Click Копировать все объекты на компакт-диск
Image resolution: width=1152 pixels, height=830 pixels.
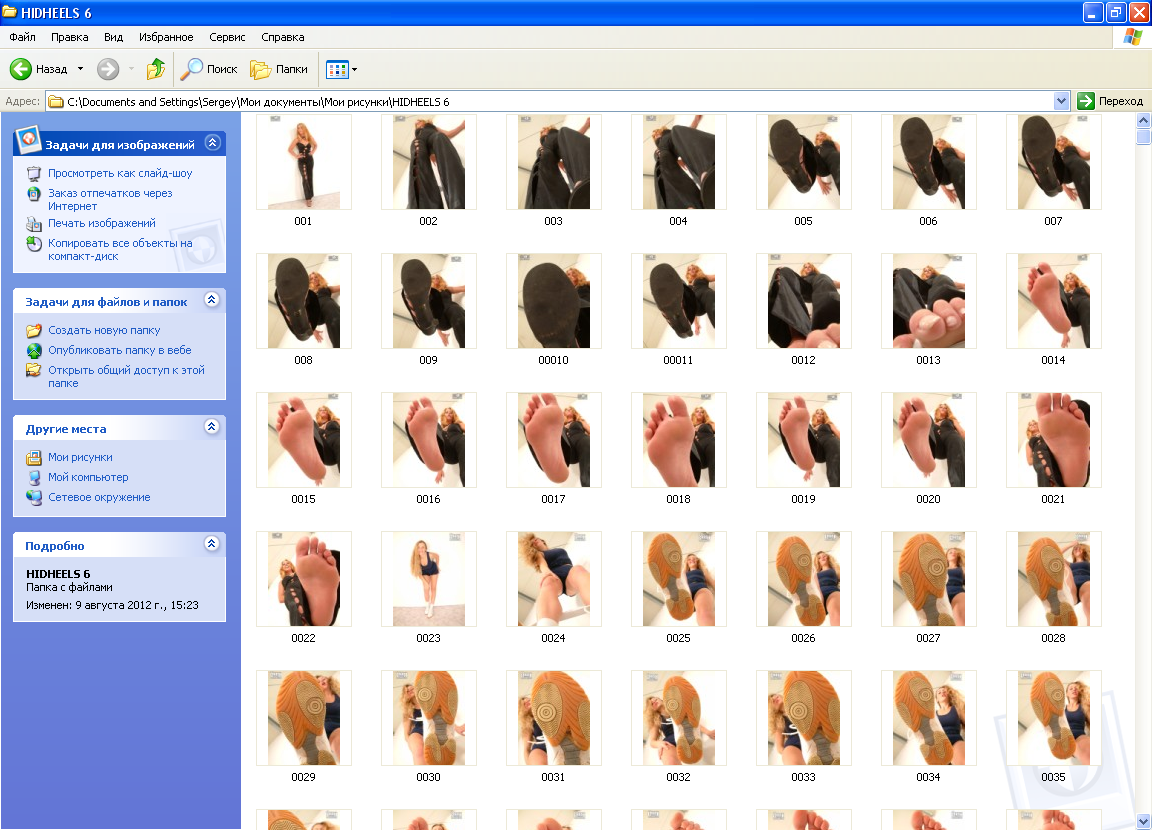[120, 250]
